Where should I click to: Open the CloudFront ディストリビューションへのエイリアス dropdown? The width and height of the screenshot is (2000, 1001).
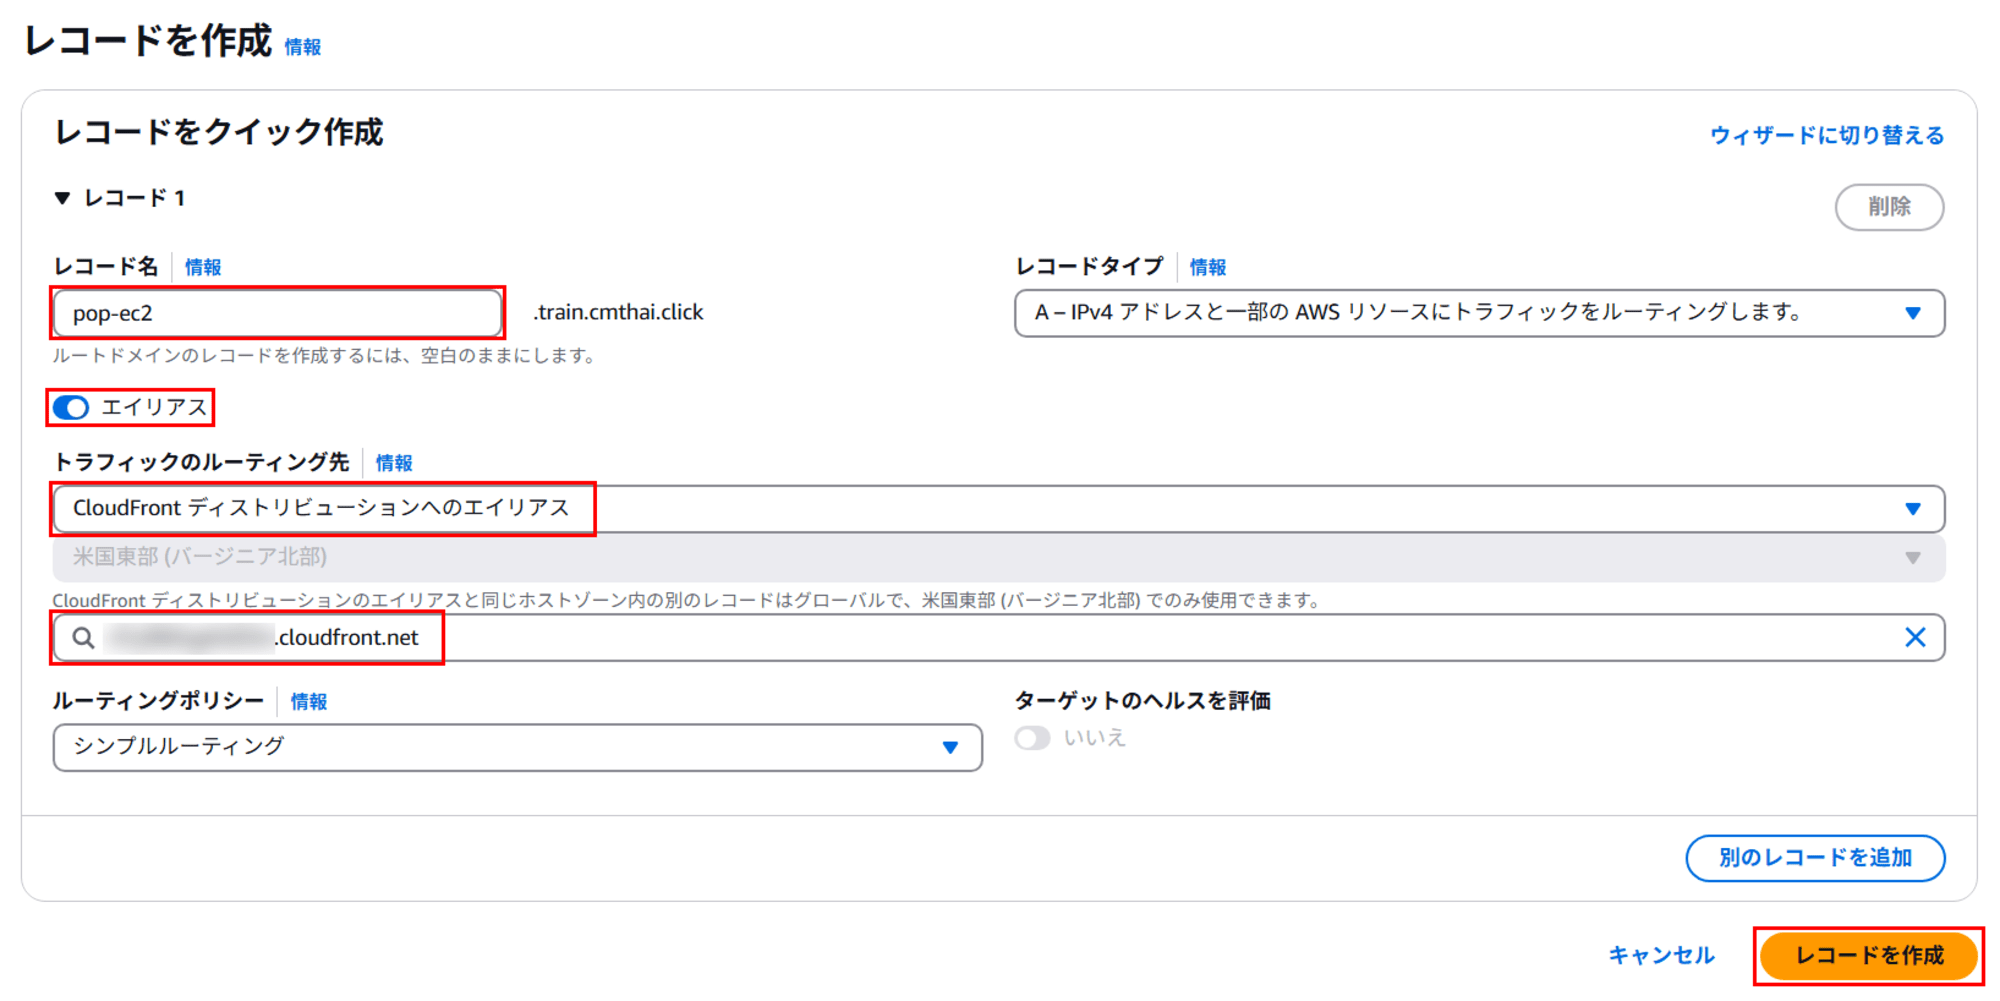pos(998,509)
